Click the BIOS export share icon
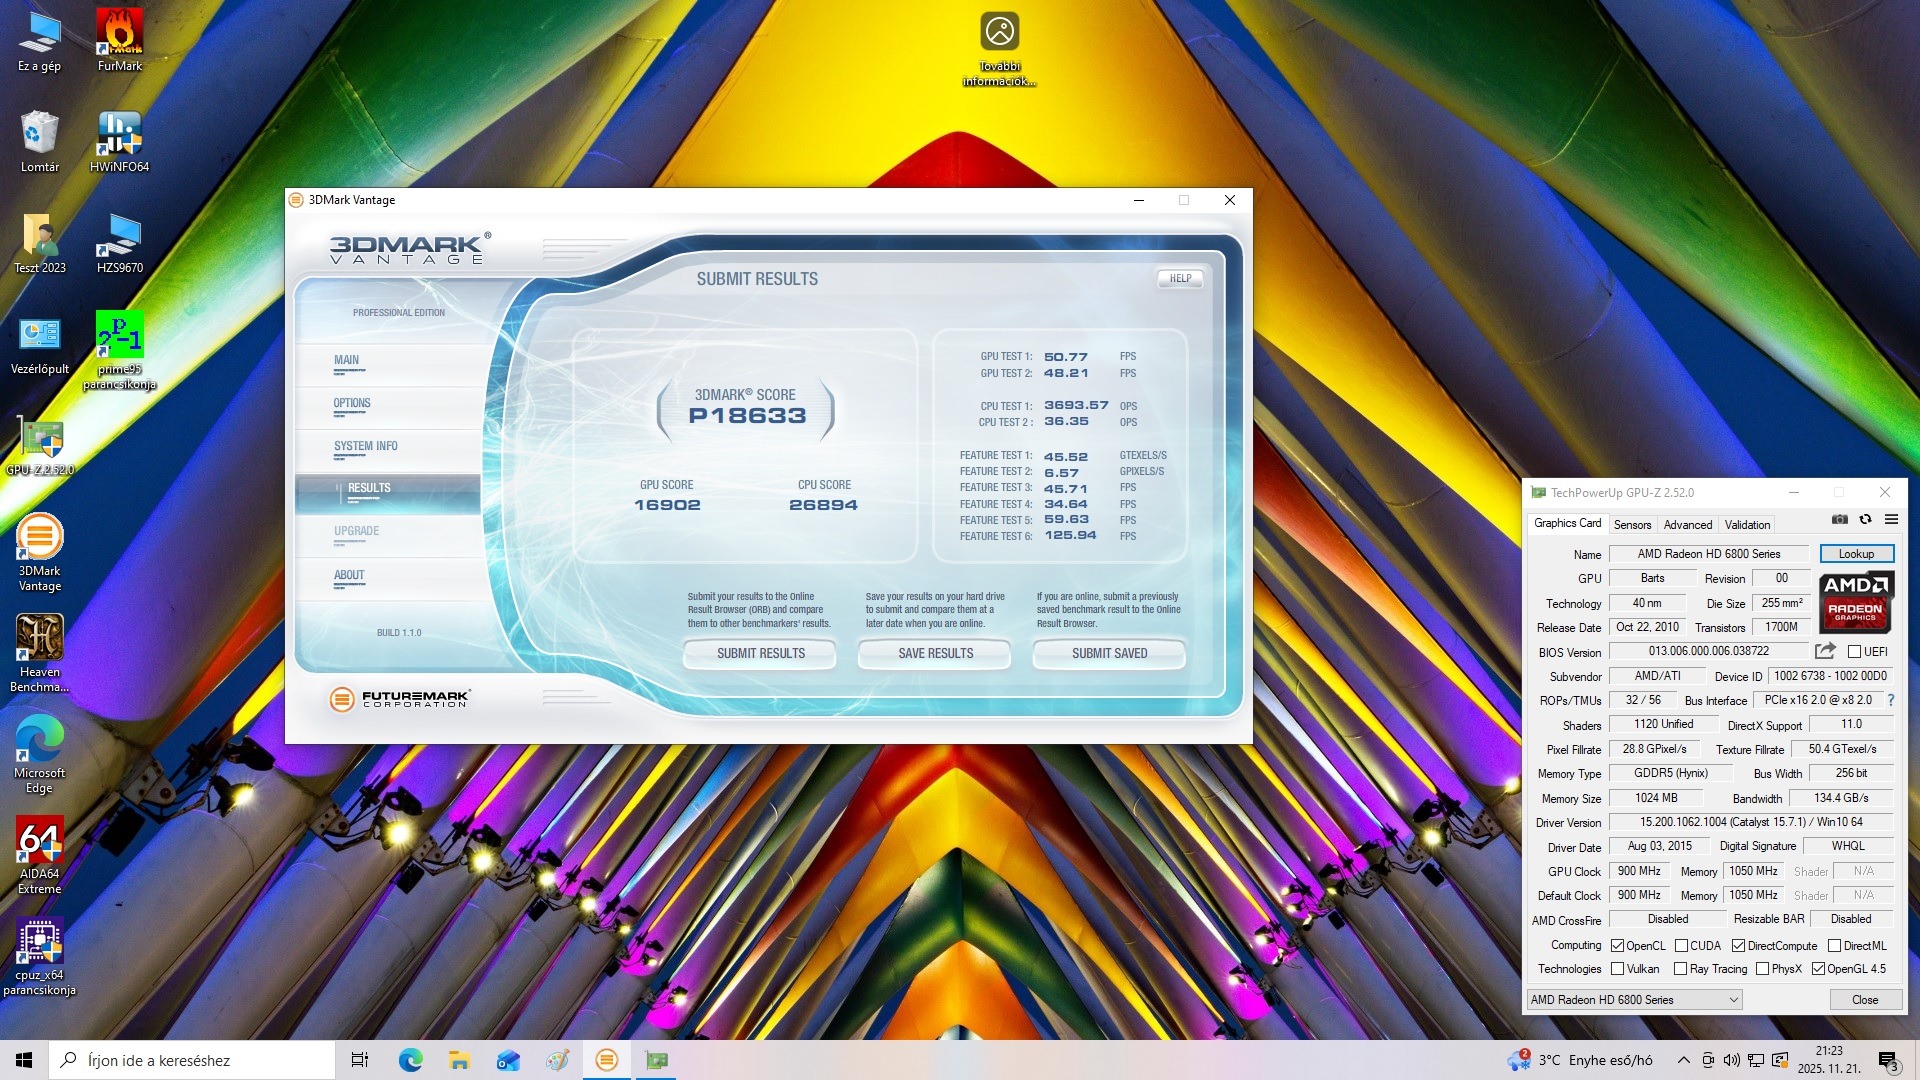The width and height of the screenshot is (1920, 1080). 1825,651
